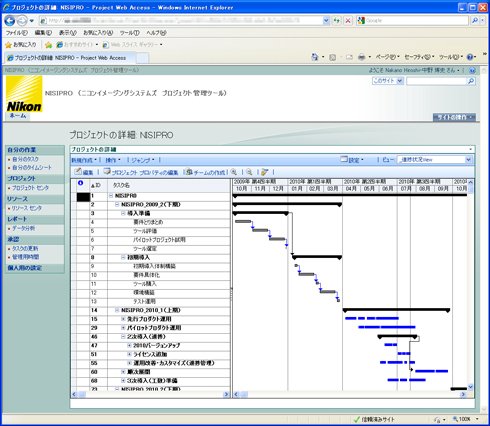This screenshot has width=490, height=426.
Task: Click the zoom out magnifier icon
Action: tap(249, 172)
